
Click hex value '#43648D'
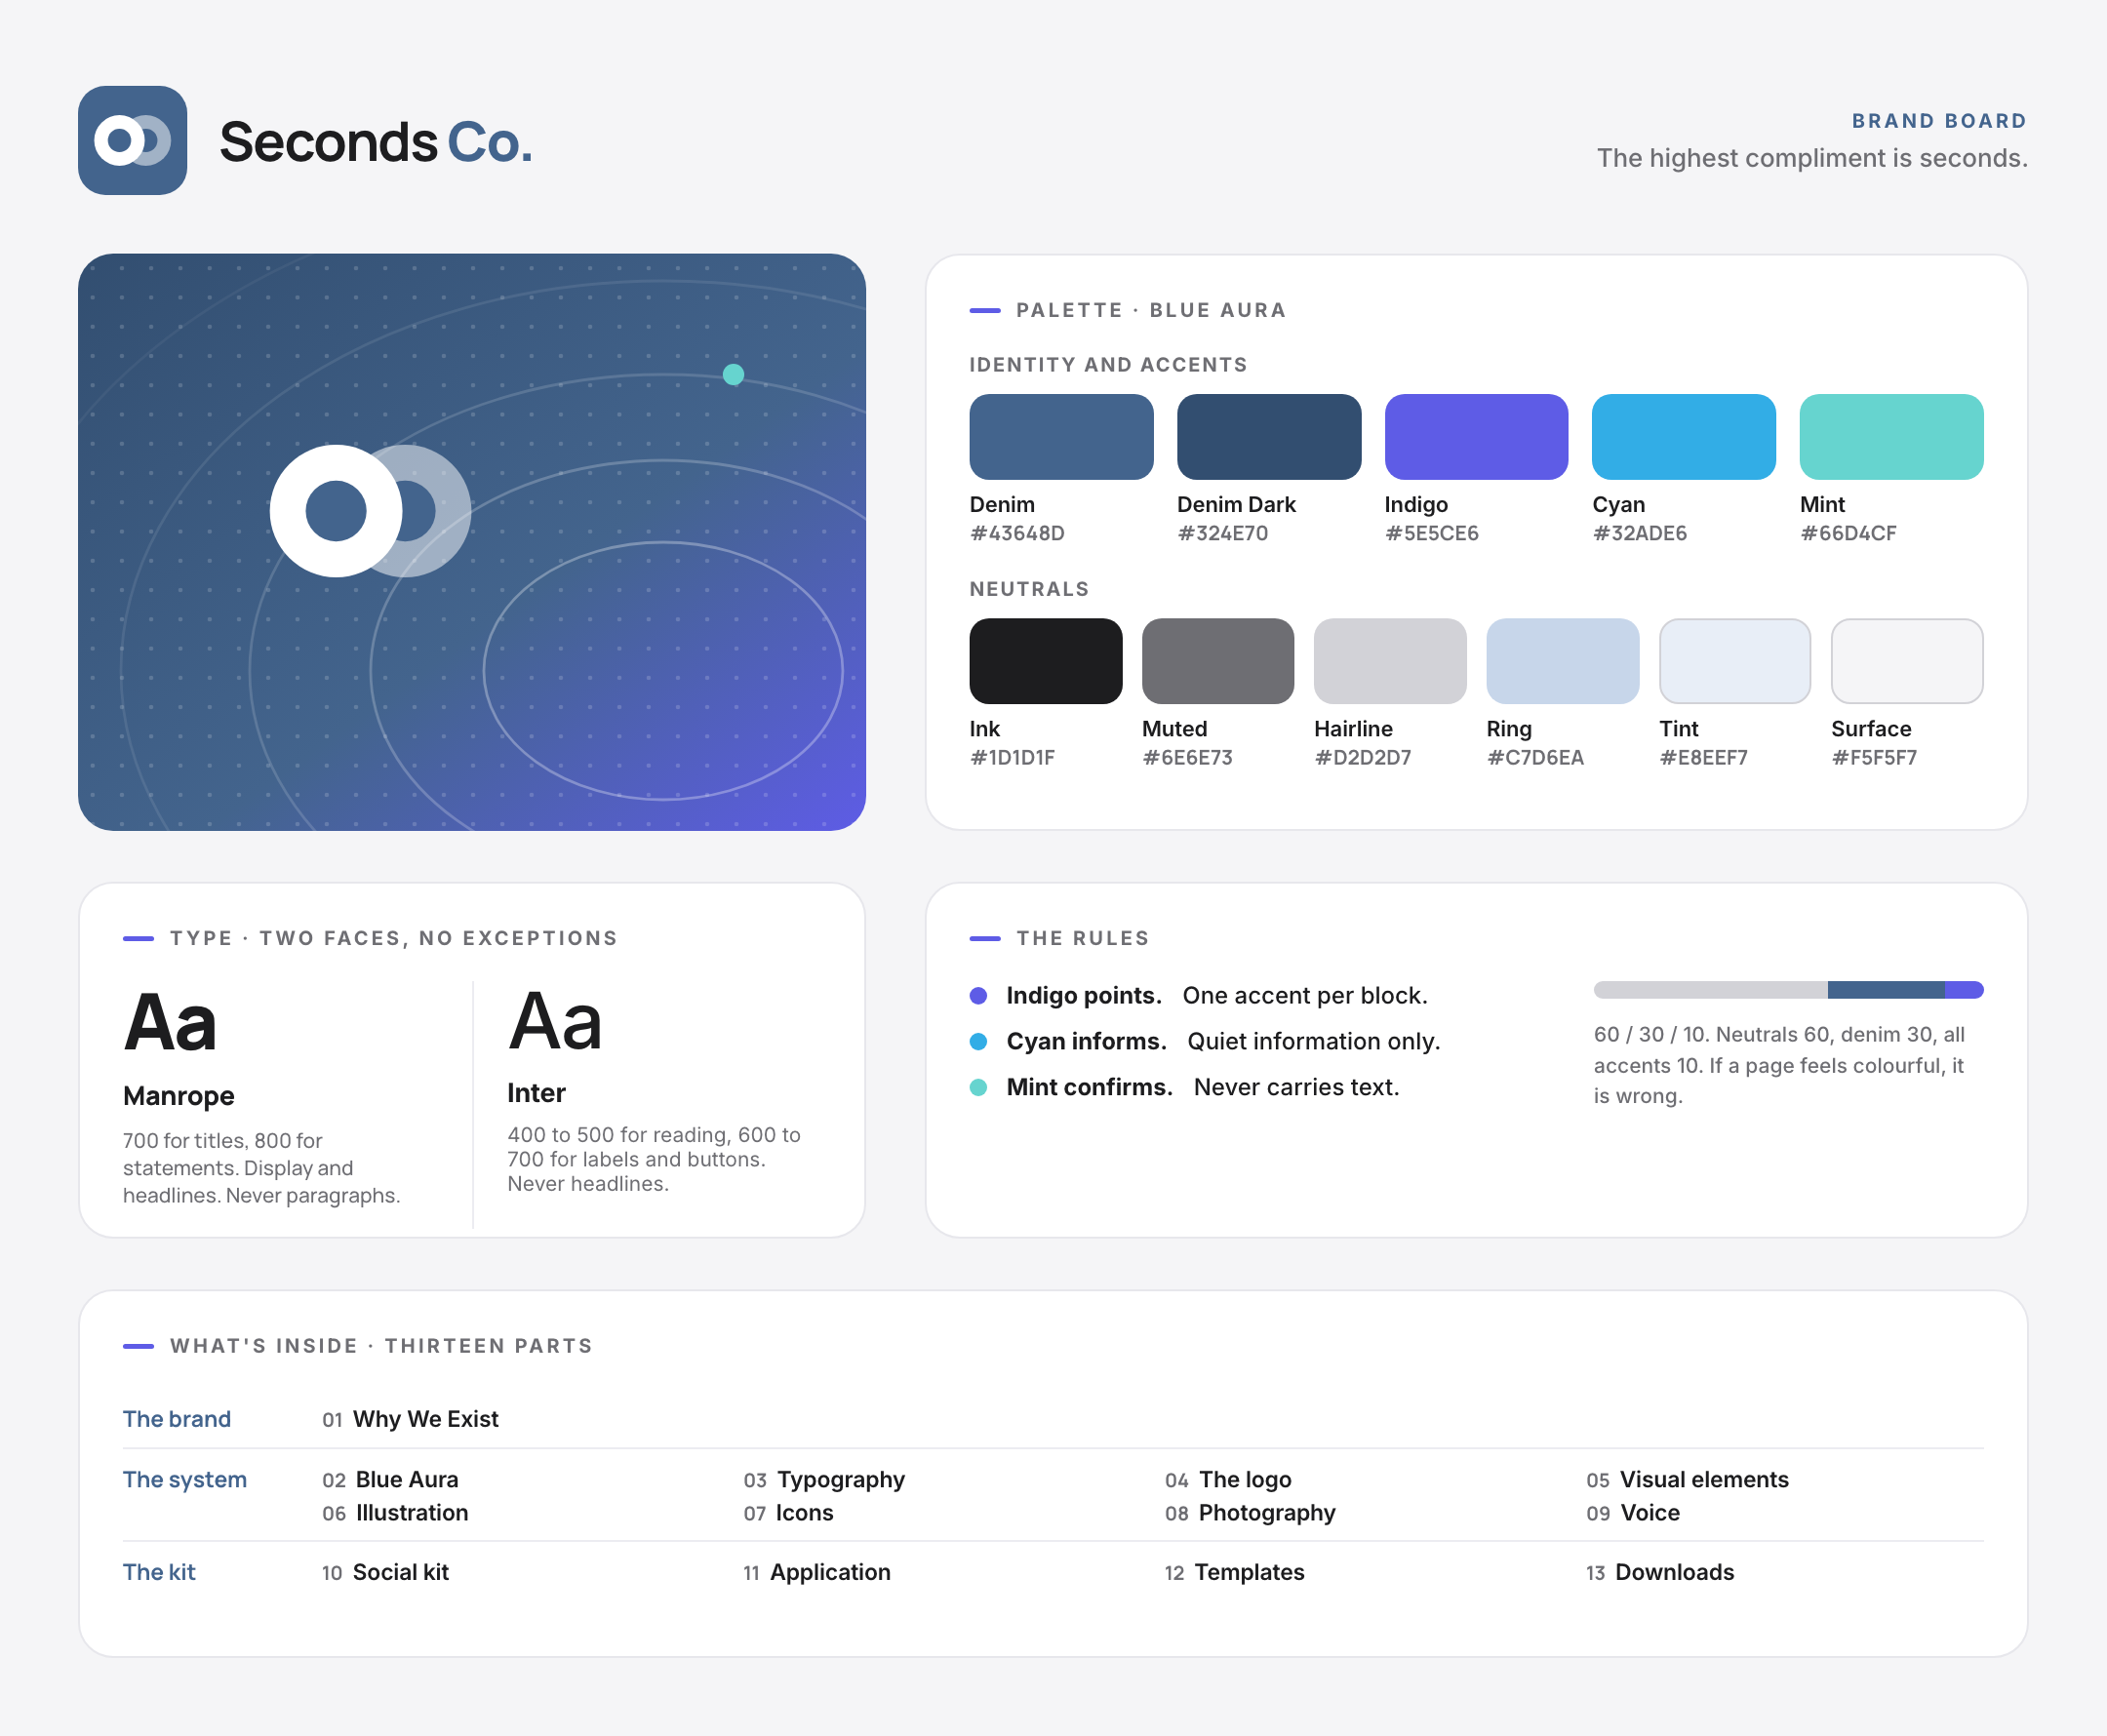point(1017,533)
